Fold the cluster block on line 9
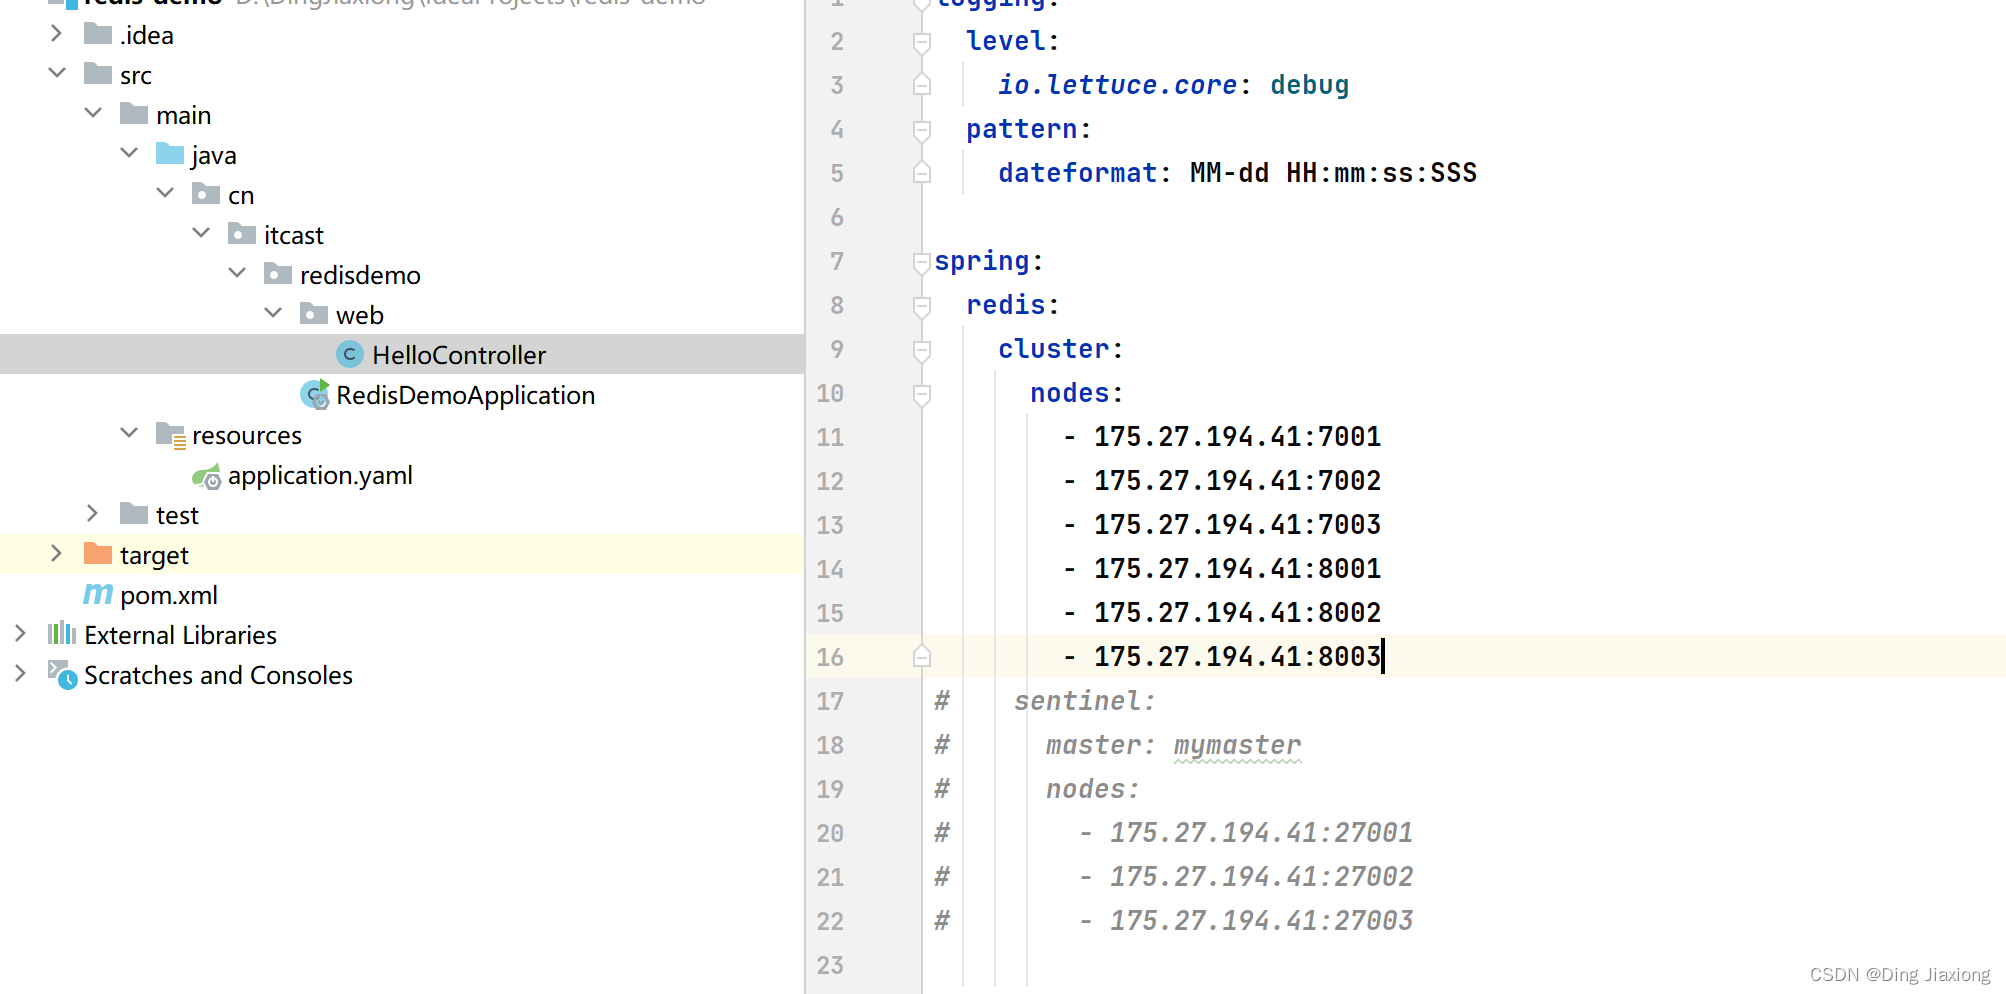Image resolution: width=2006 pixels, height=994 pixels. 922,350
